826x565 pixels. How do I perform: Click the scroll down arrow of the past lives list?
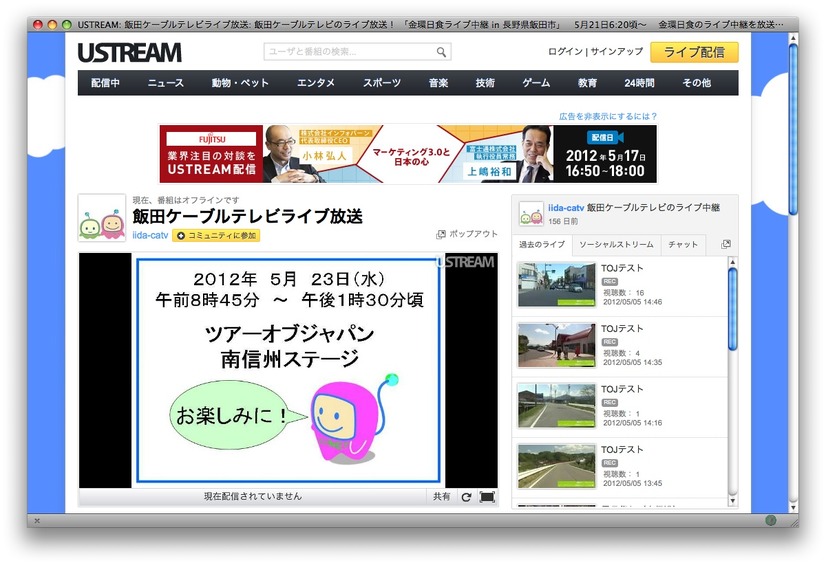[x=732, y=501]
